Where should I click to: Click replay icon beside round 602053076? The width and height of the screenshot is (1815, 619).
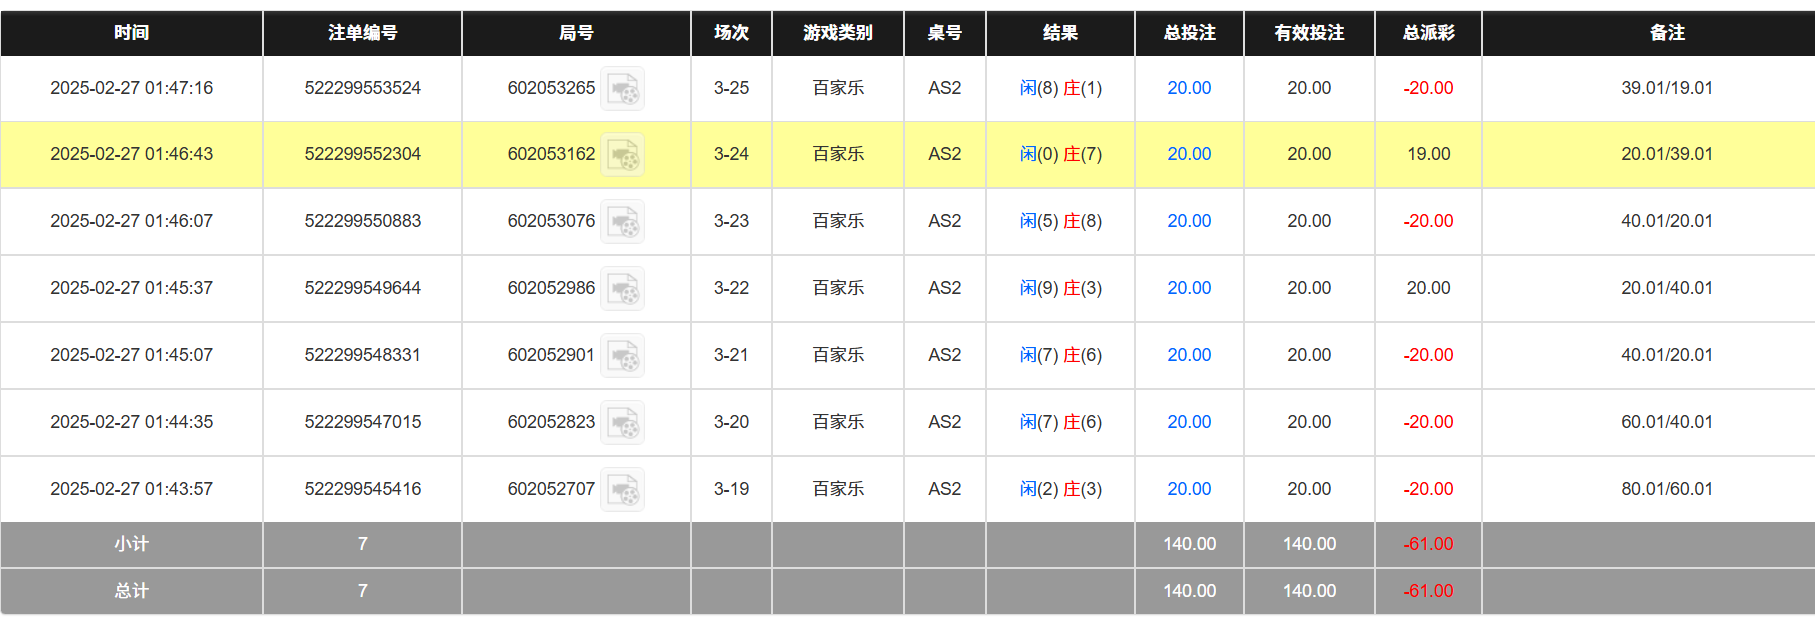pos(622,222)
